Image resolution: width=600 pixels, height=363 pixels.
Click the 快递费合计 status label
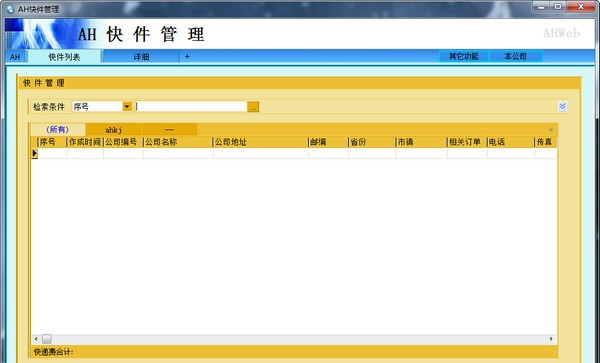(x=53, y=352)
